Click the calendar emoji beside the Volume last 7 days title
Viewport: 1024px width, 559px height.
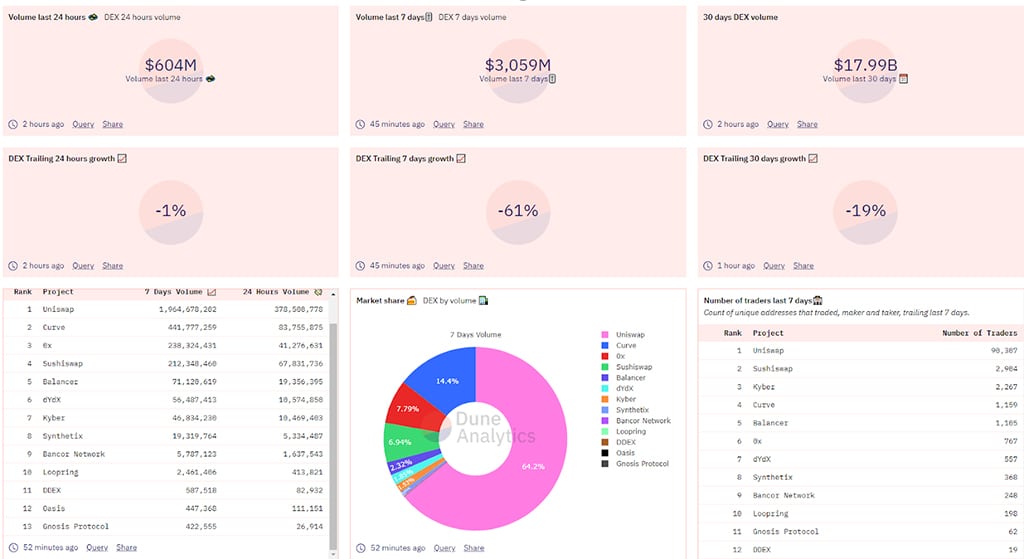pyautogui.click(x=429, y=17)
